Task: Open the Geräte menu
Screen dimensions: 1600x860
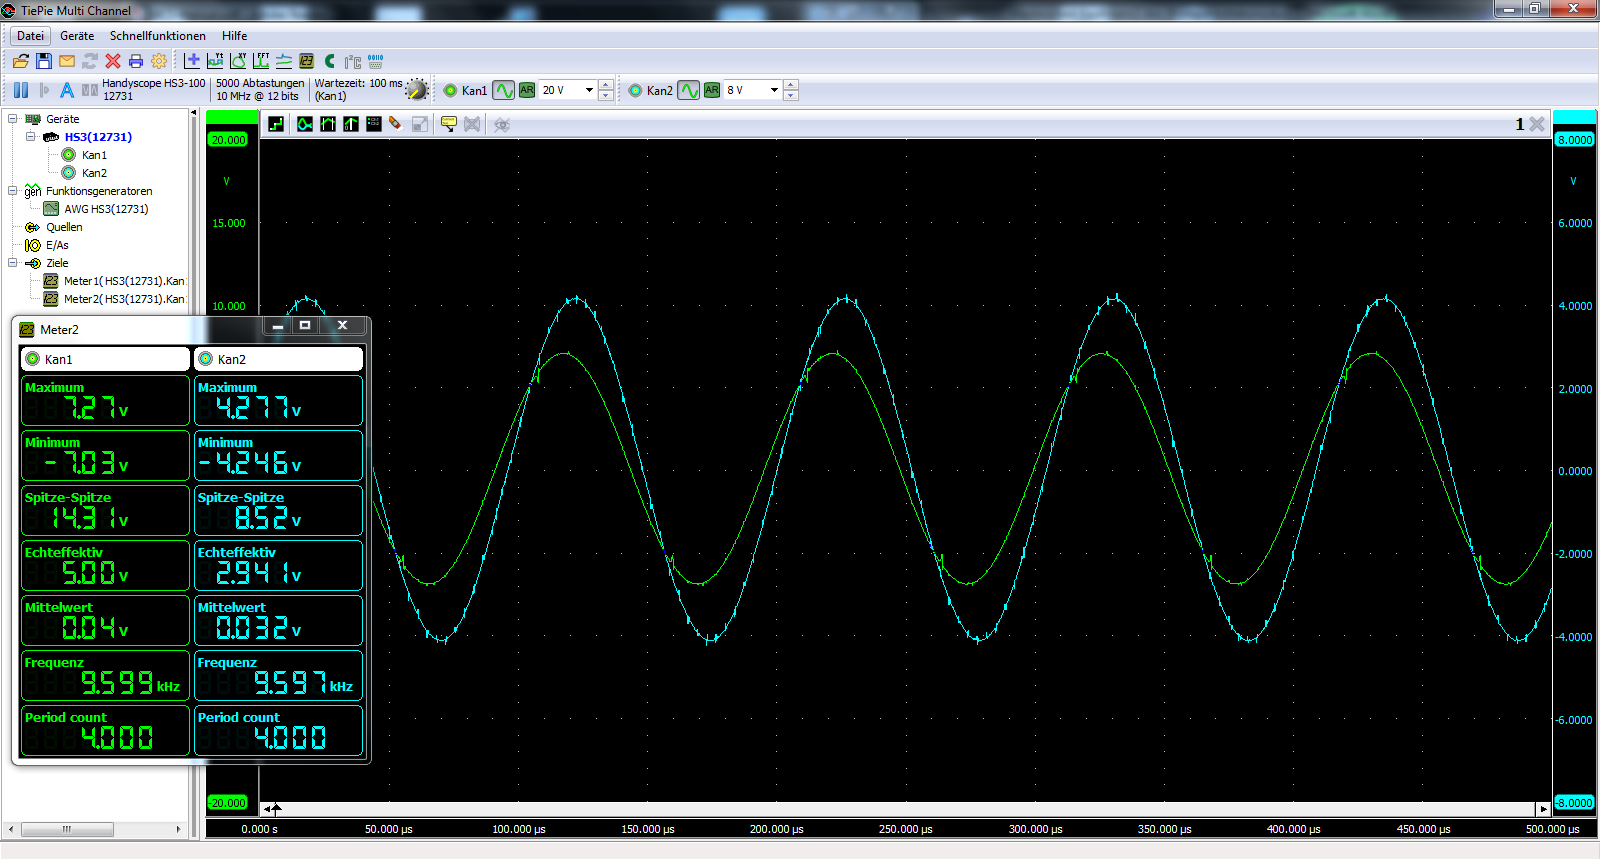Action: [x=77, y=36]
